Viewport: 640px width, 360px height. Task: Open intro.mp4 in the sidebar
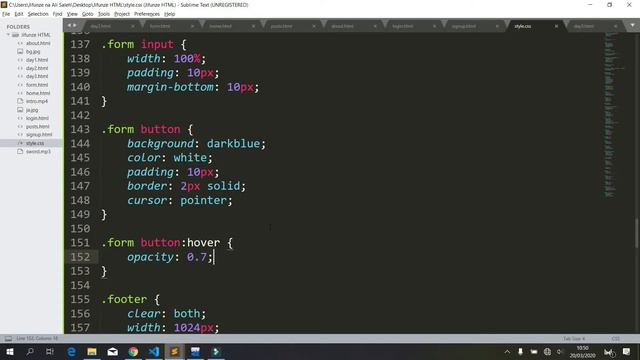click(x=37, y=101)
